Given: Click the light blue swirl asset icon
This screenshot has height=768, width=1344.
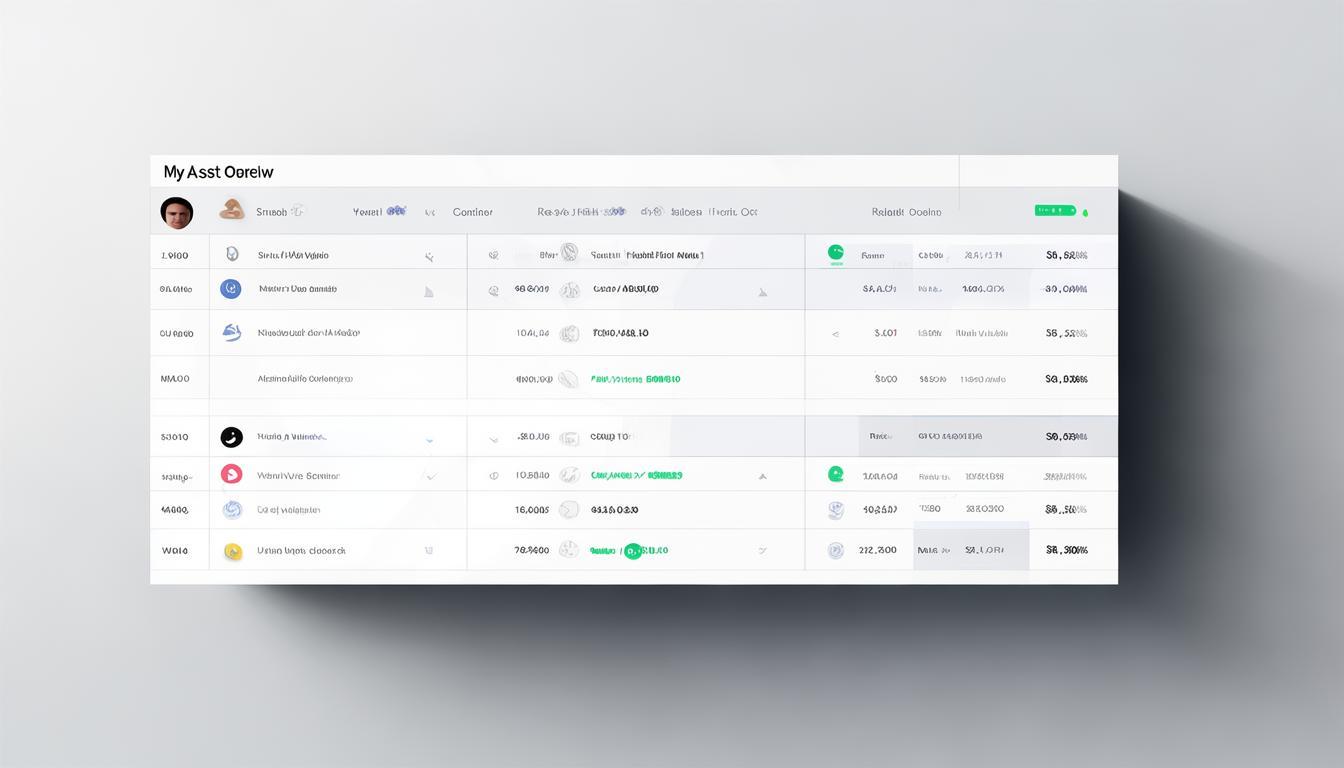Looking at the screenshot, I should coord(232,510).
